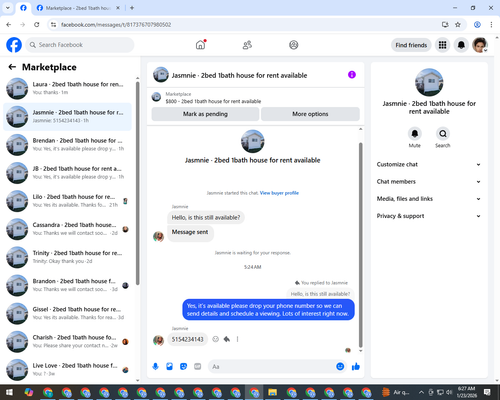
Task: Open the account profile picture menu
Action: tap(480, 45)
